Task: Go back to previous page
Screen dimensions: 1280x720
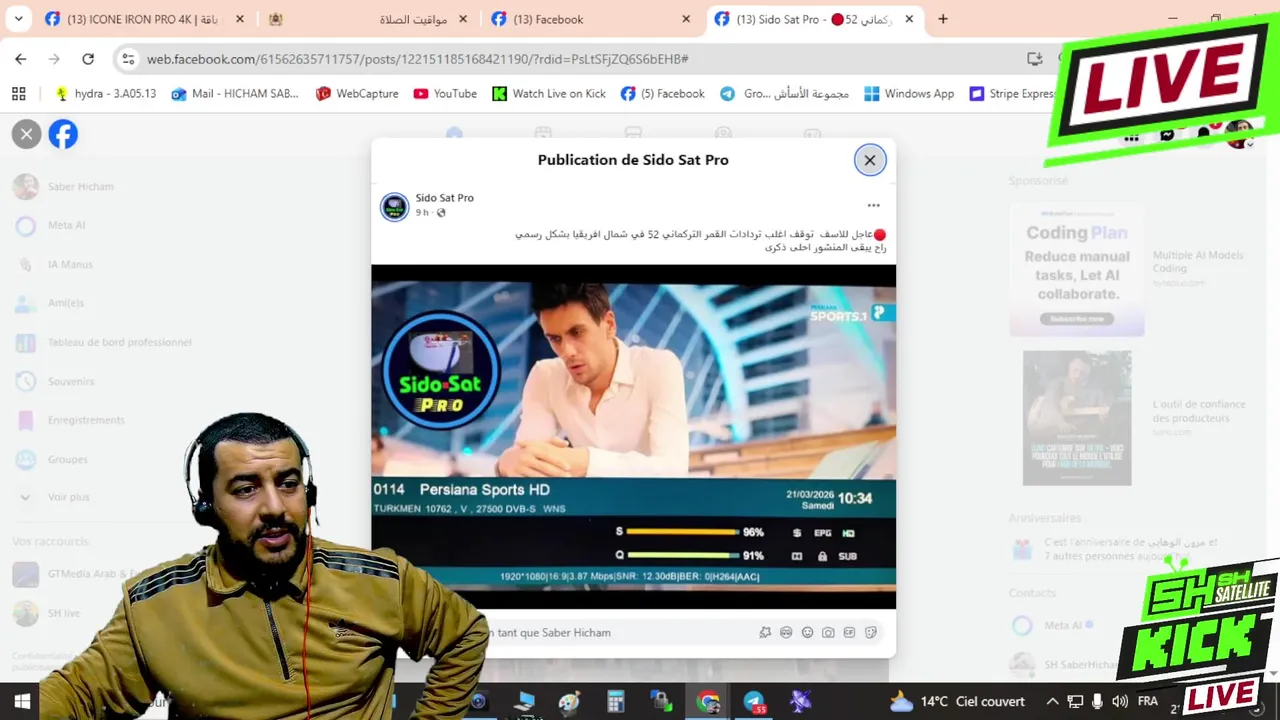Action: pyautogui.click(x=21, y=59)
